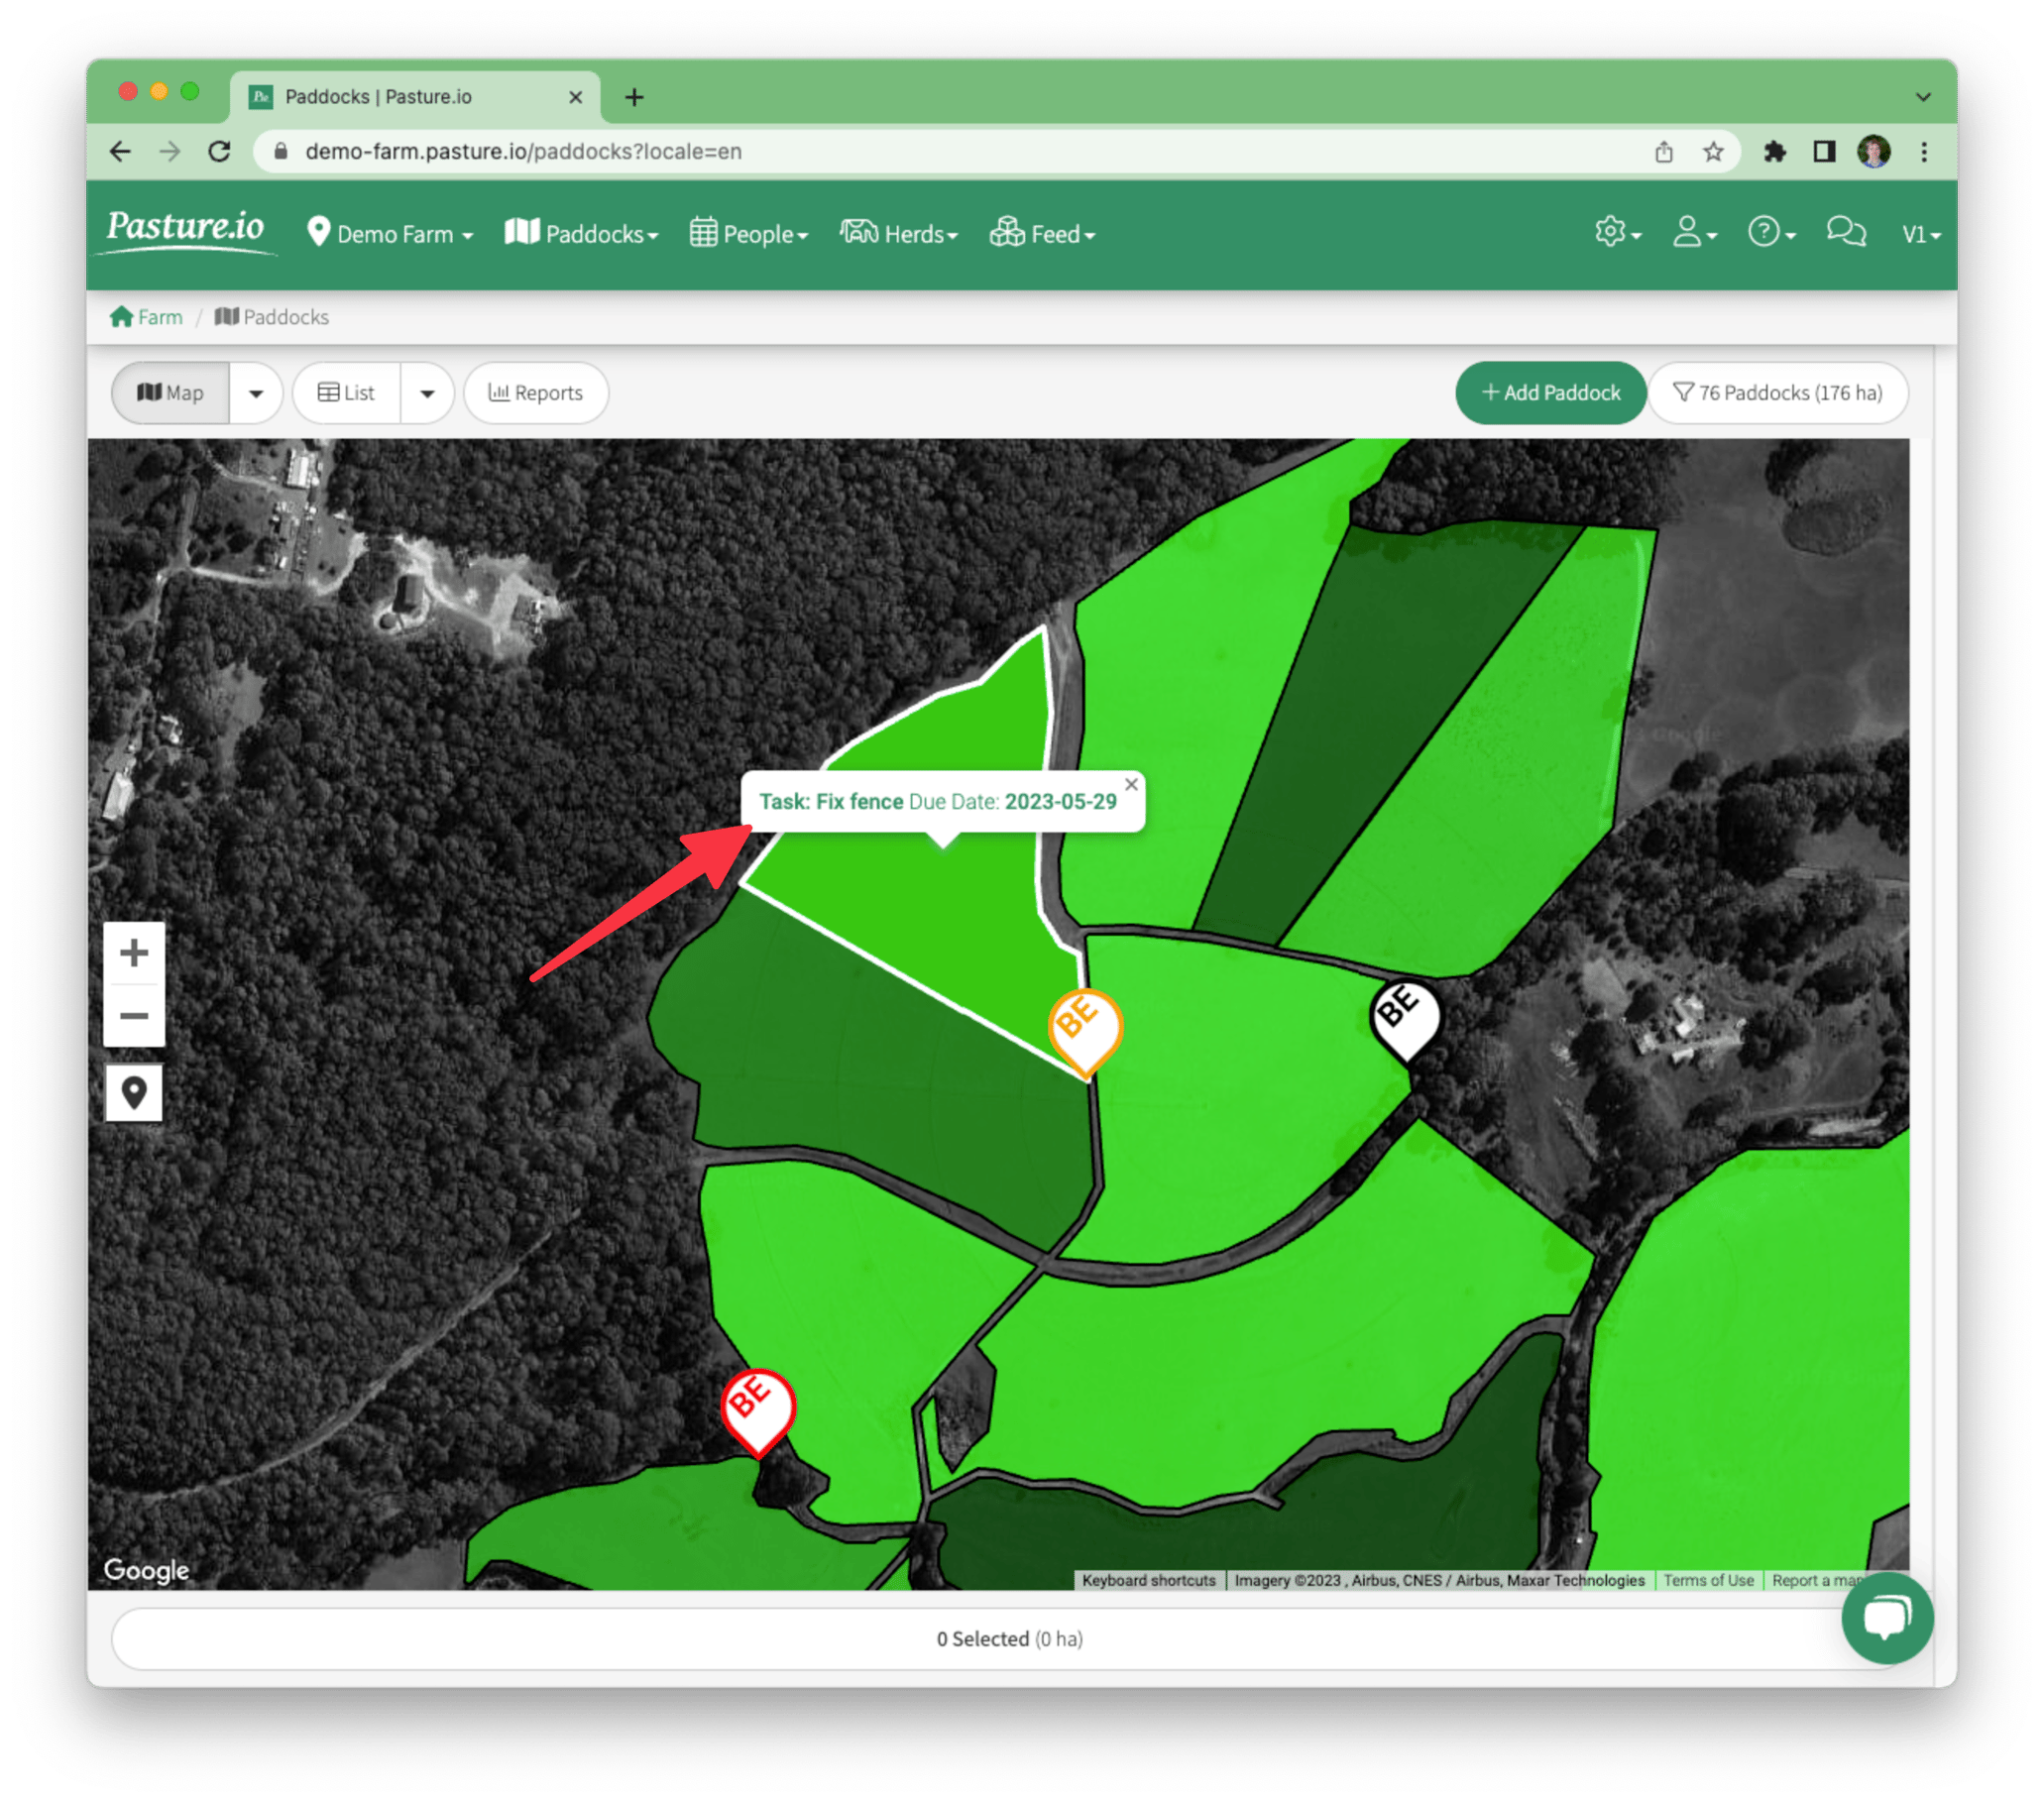
Task: Open the settings gear menu
Action: coord(1610,232)
